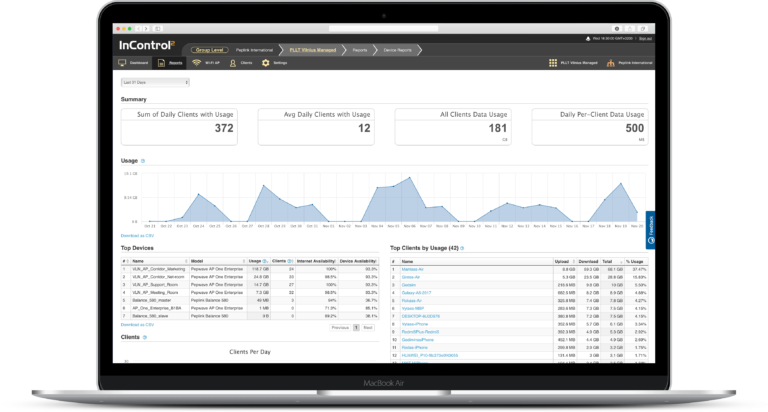Open the Vytass-MBP client link
Screen dimensions: 768x412
tap(412, 309)
